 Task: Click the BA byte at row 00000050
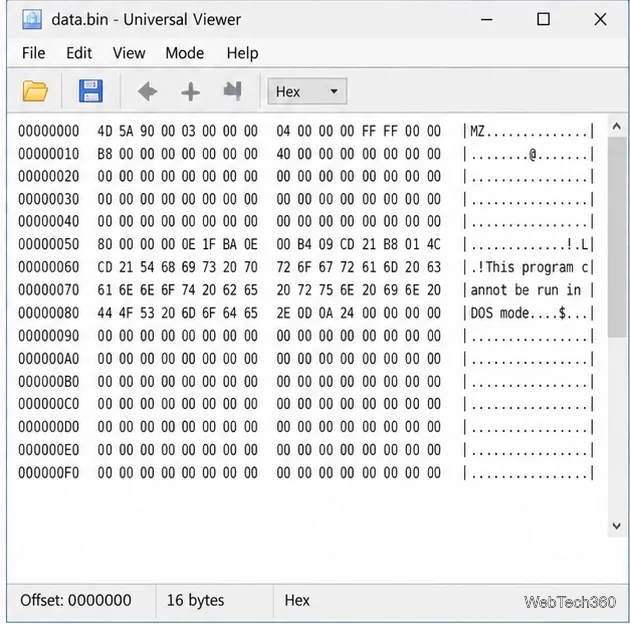230,244
